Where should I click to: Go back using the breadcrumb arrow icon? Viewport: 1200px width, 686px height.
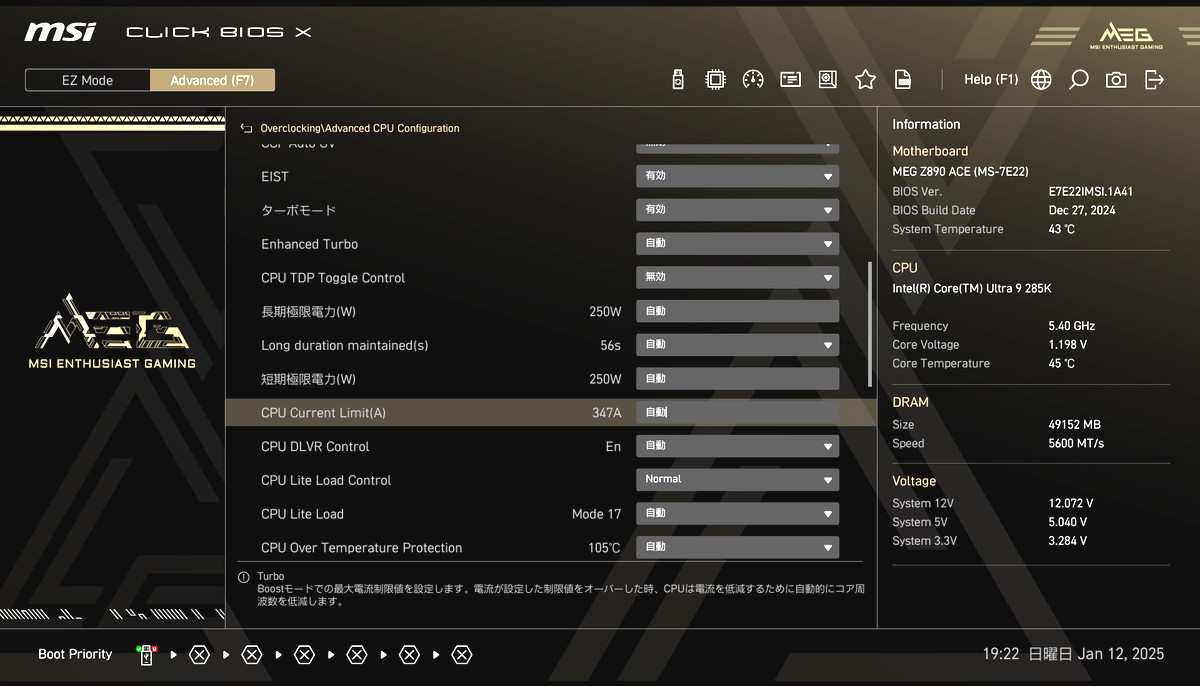(x=246, y=128)
